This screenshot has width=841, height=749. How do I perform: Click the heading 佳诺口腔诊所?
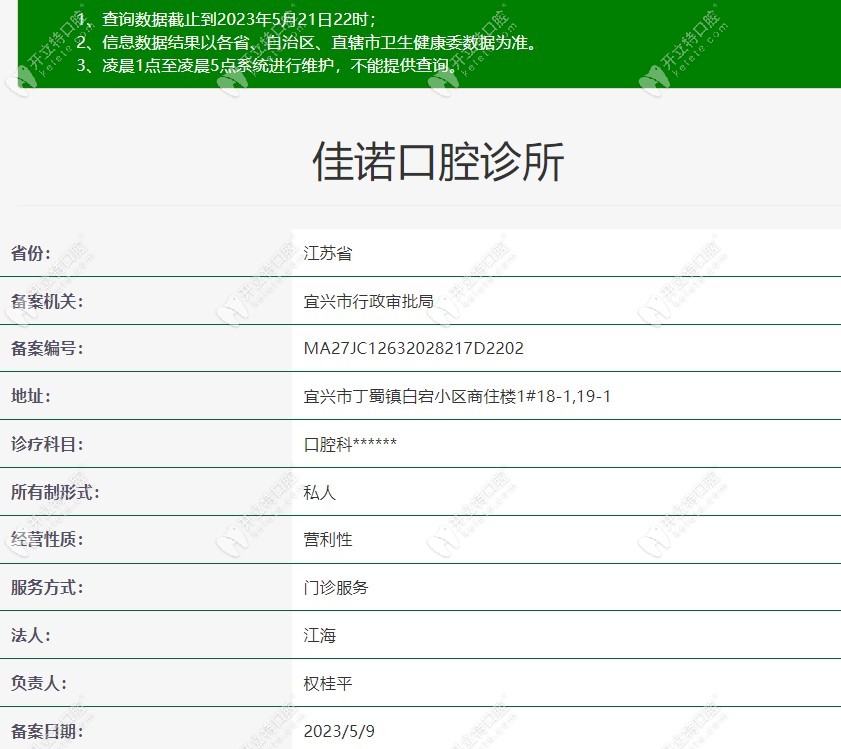(x=438, y=161)
